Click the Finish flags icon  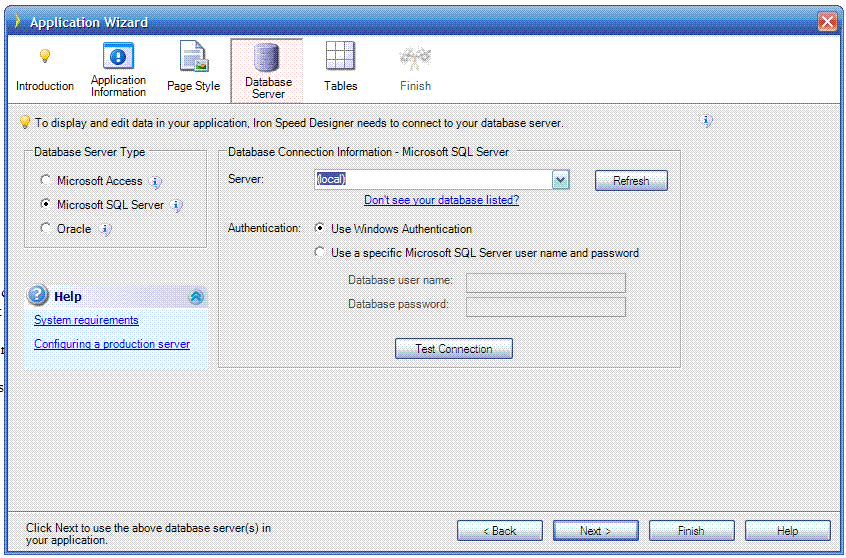coord(415,58)
